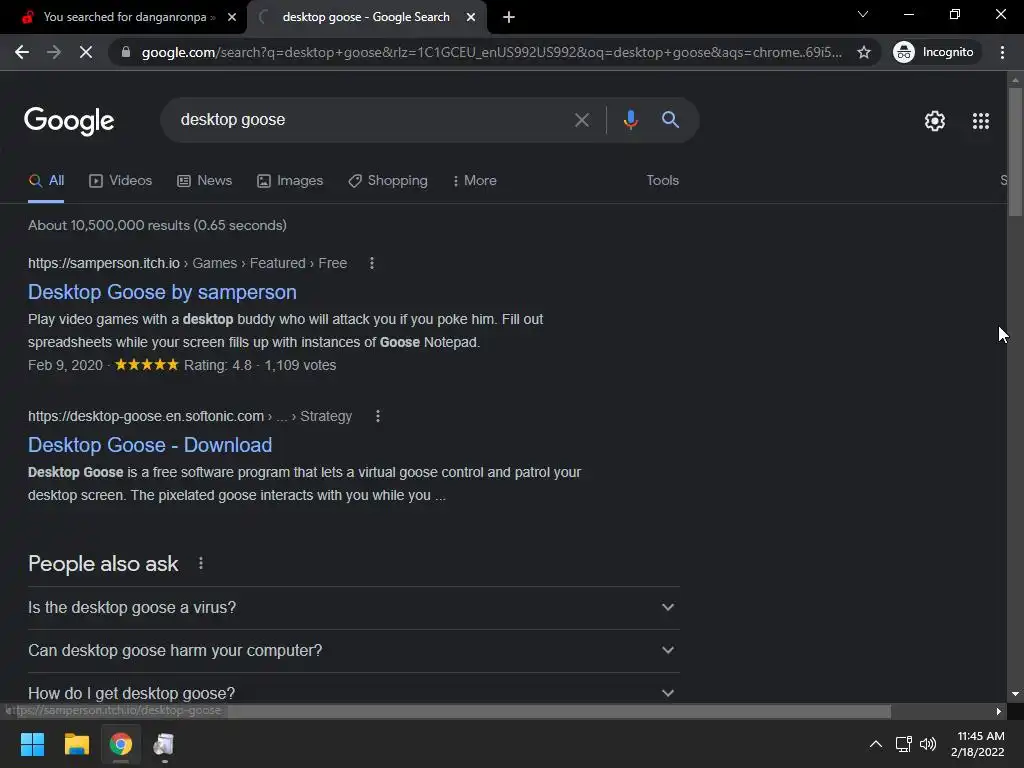
Task: Open the tab search chevron in title bar
Action: (863, 14)
